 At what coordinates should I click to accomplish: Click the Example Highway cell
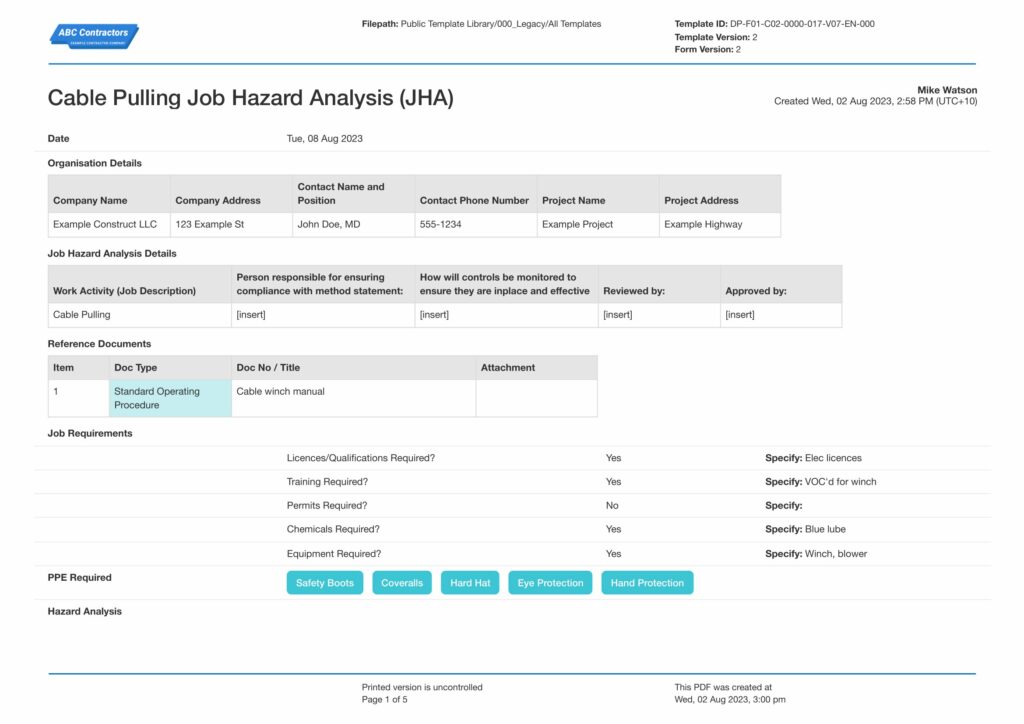pyautogui.click(x=720, y=225)
